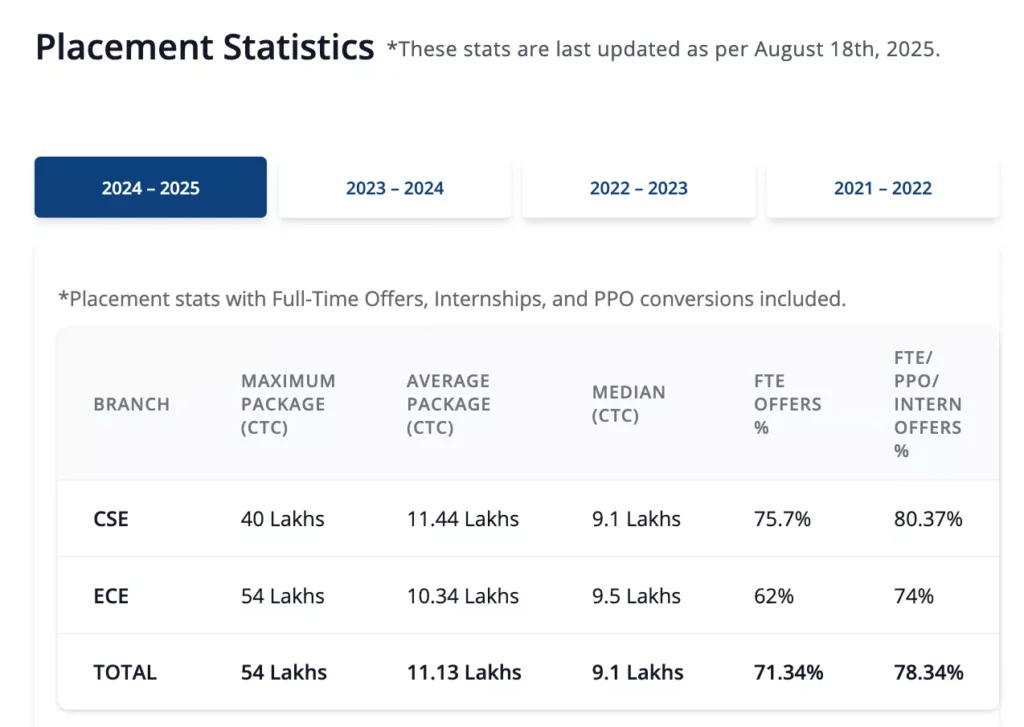Click the MAXIMUM PACKAGE (CTC) column header
The image size is (1024, 727).
[x=288, y=404]
